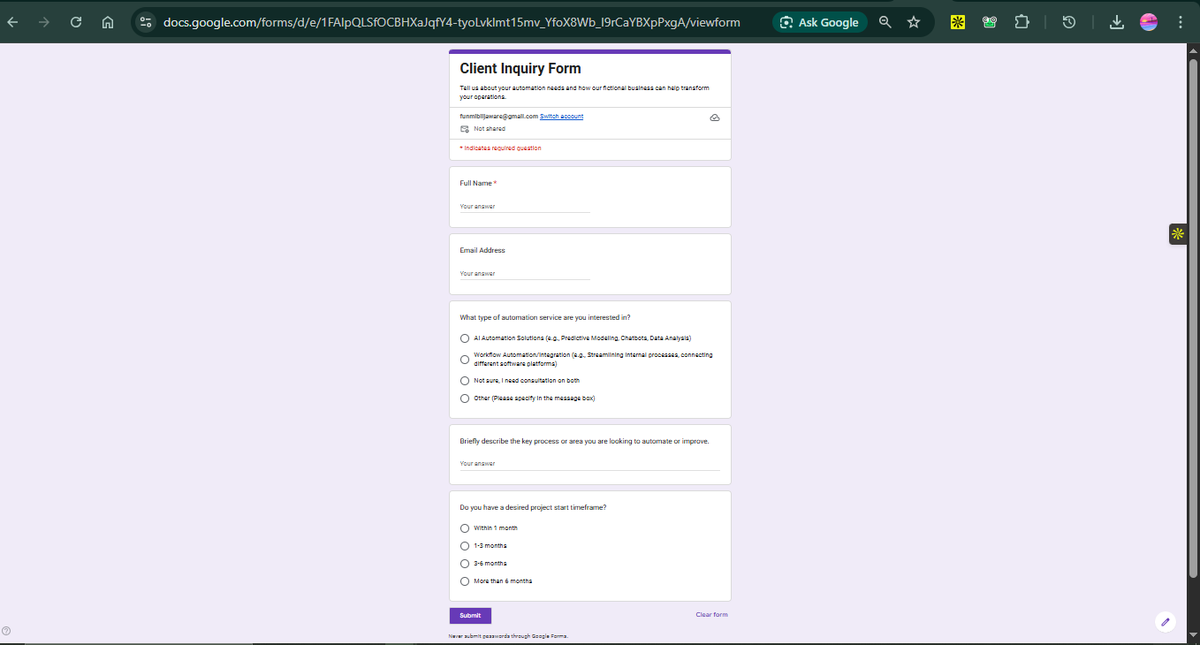Open the browser home page icon
This screenshot has width=1200, height=645.
click(109, 22)
